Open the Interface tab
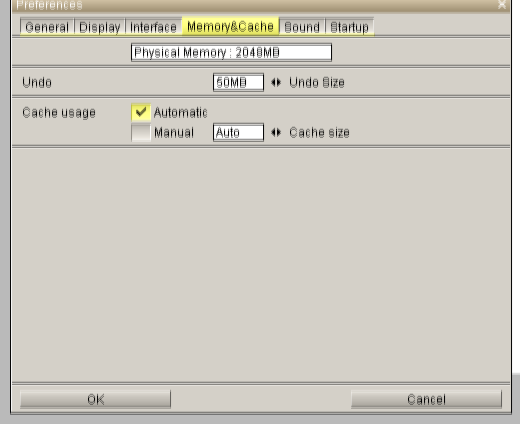 click(x=153, y=27)
